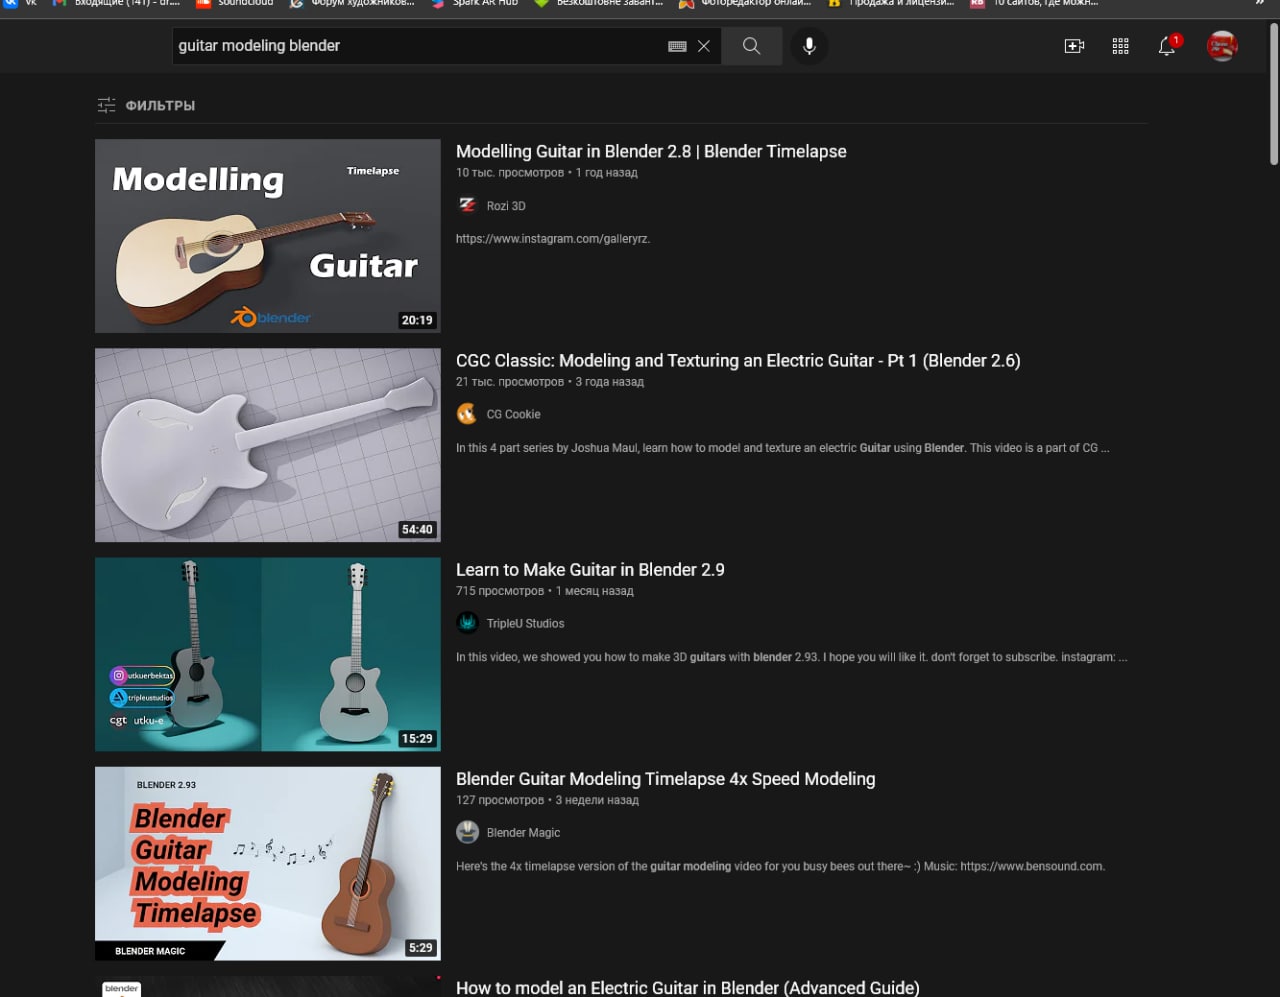
Task: Click description mentioning bensound.com music
Action: (x=780, y=866)
